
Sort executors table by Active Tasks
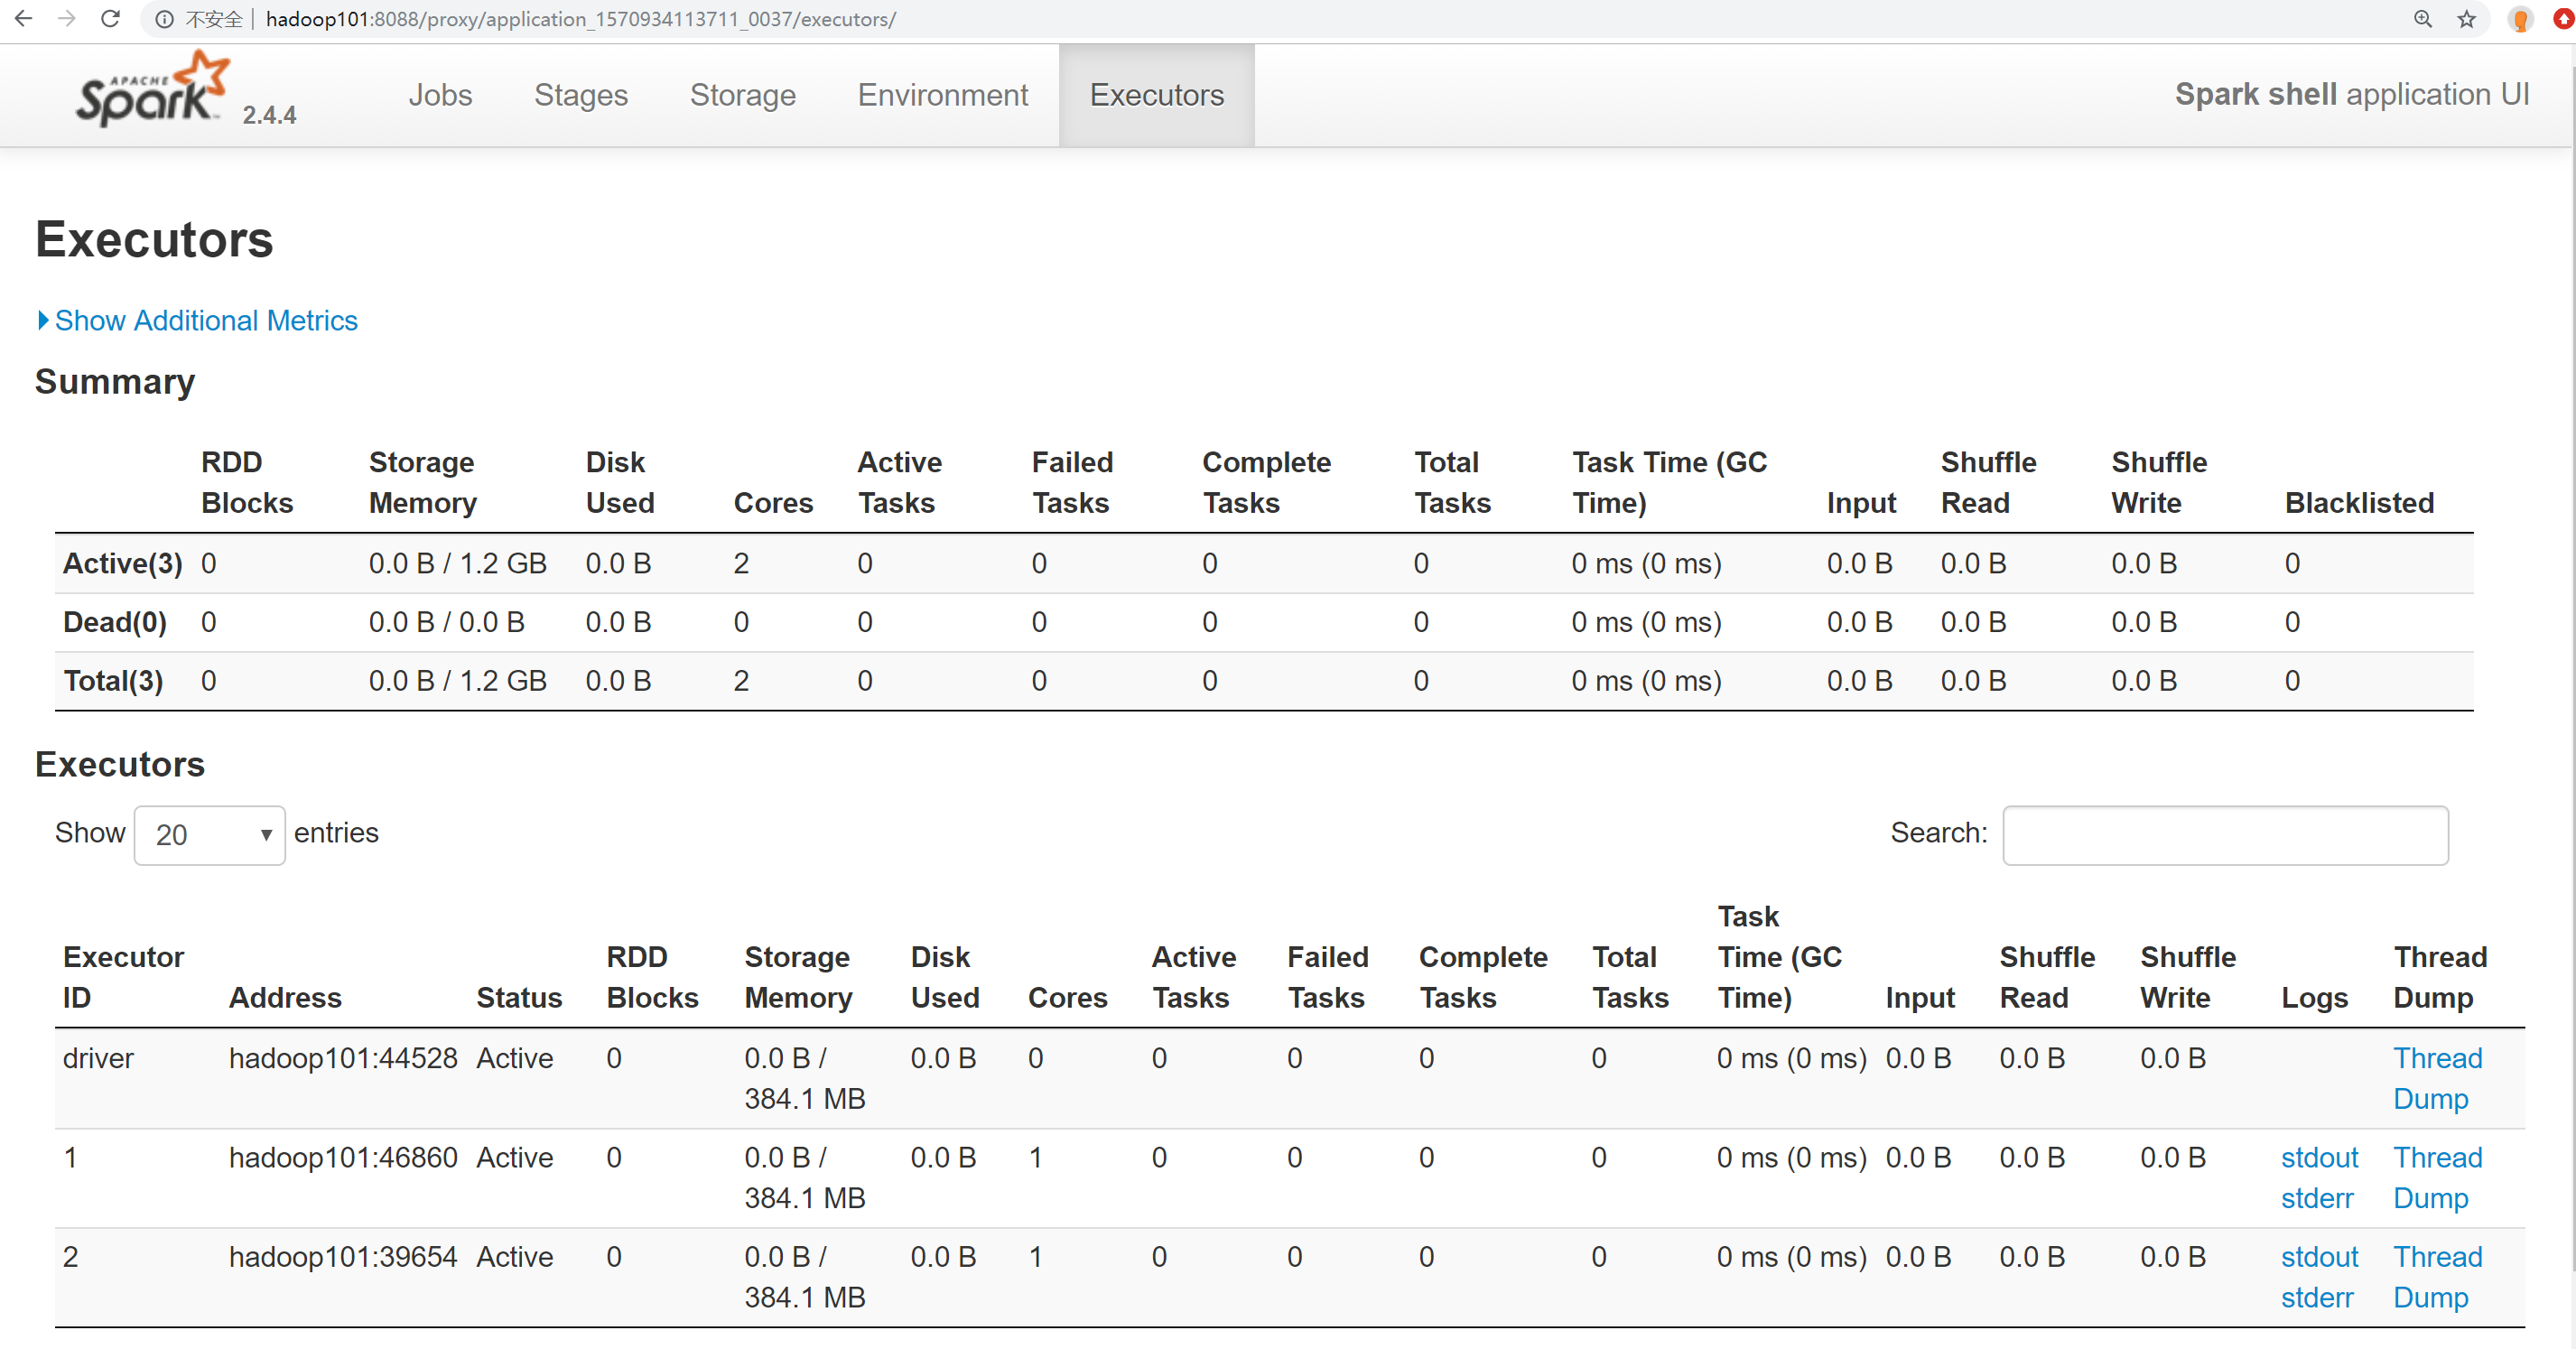[x=1194, y=977]
